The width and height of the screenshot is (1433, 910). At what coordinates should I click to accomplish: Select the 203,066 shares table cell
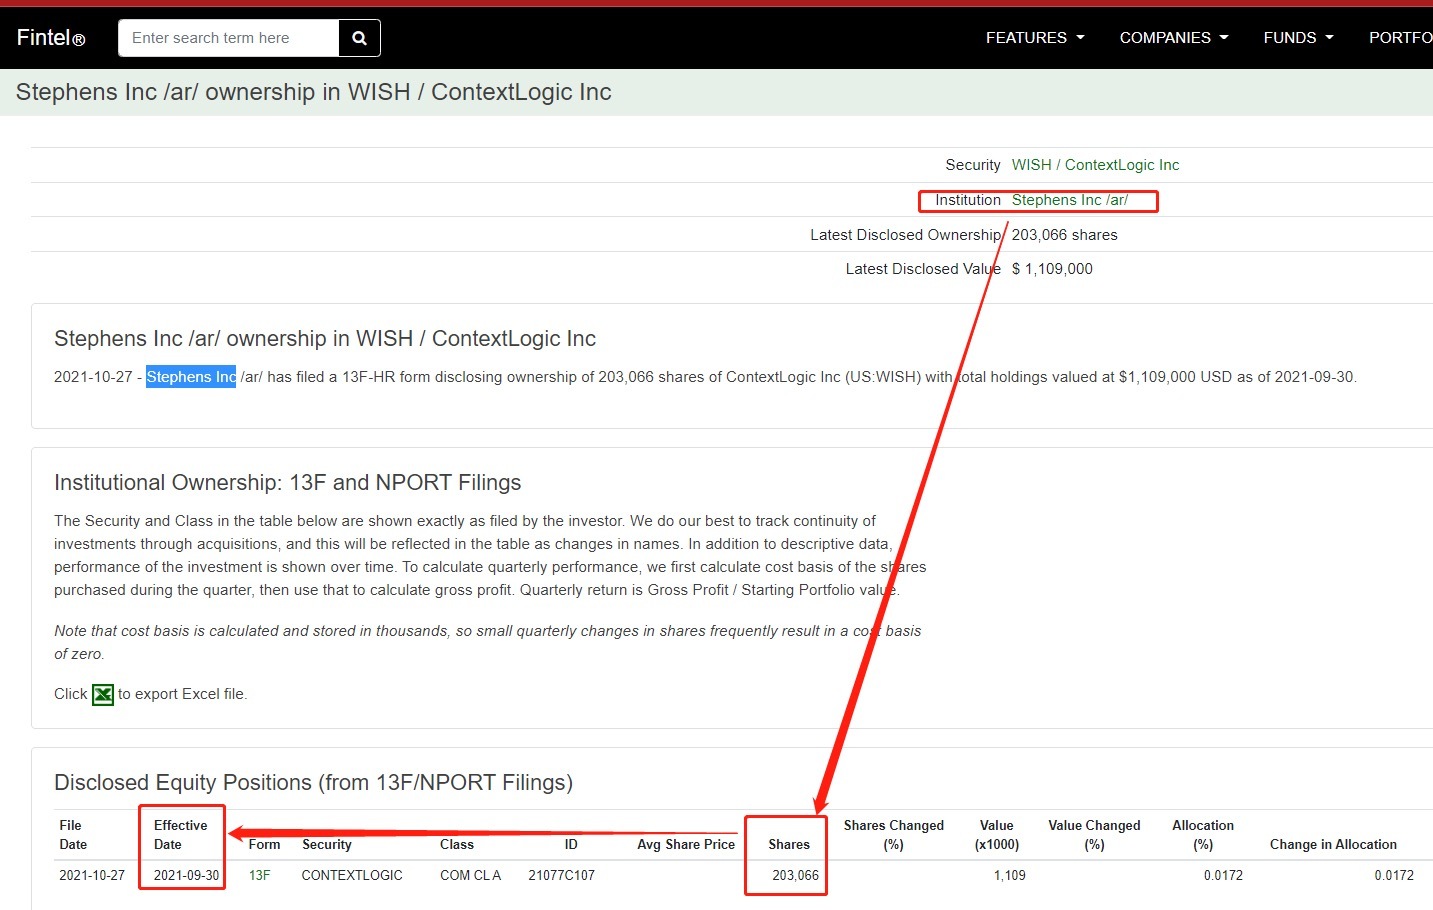tap(795, 875)
